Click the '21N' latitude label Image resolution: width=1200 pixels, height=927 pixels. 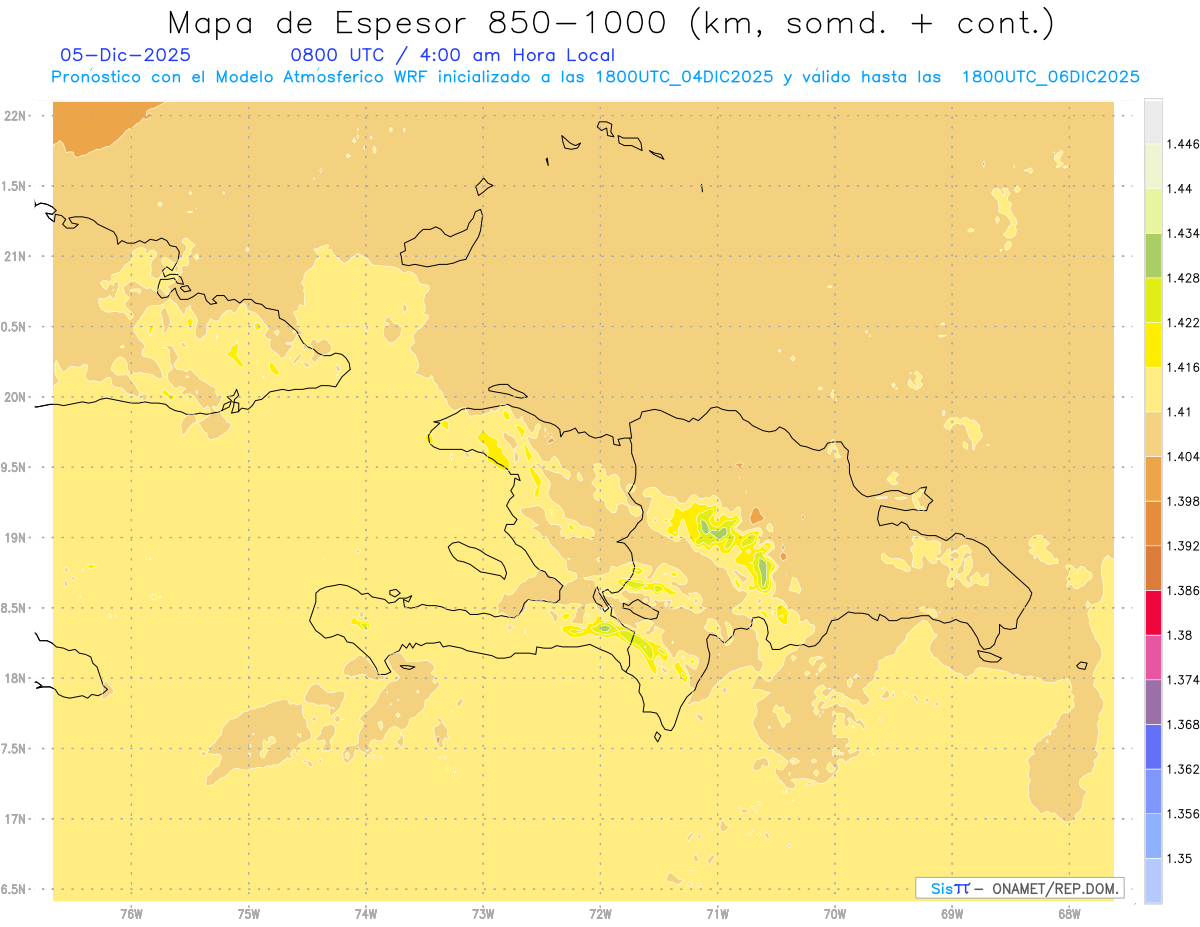(x=15, y=257)
